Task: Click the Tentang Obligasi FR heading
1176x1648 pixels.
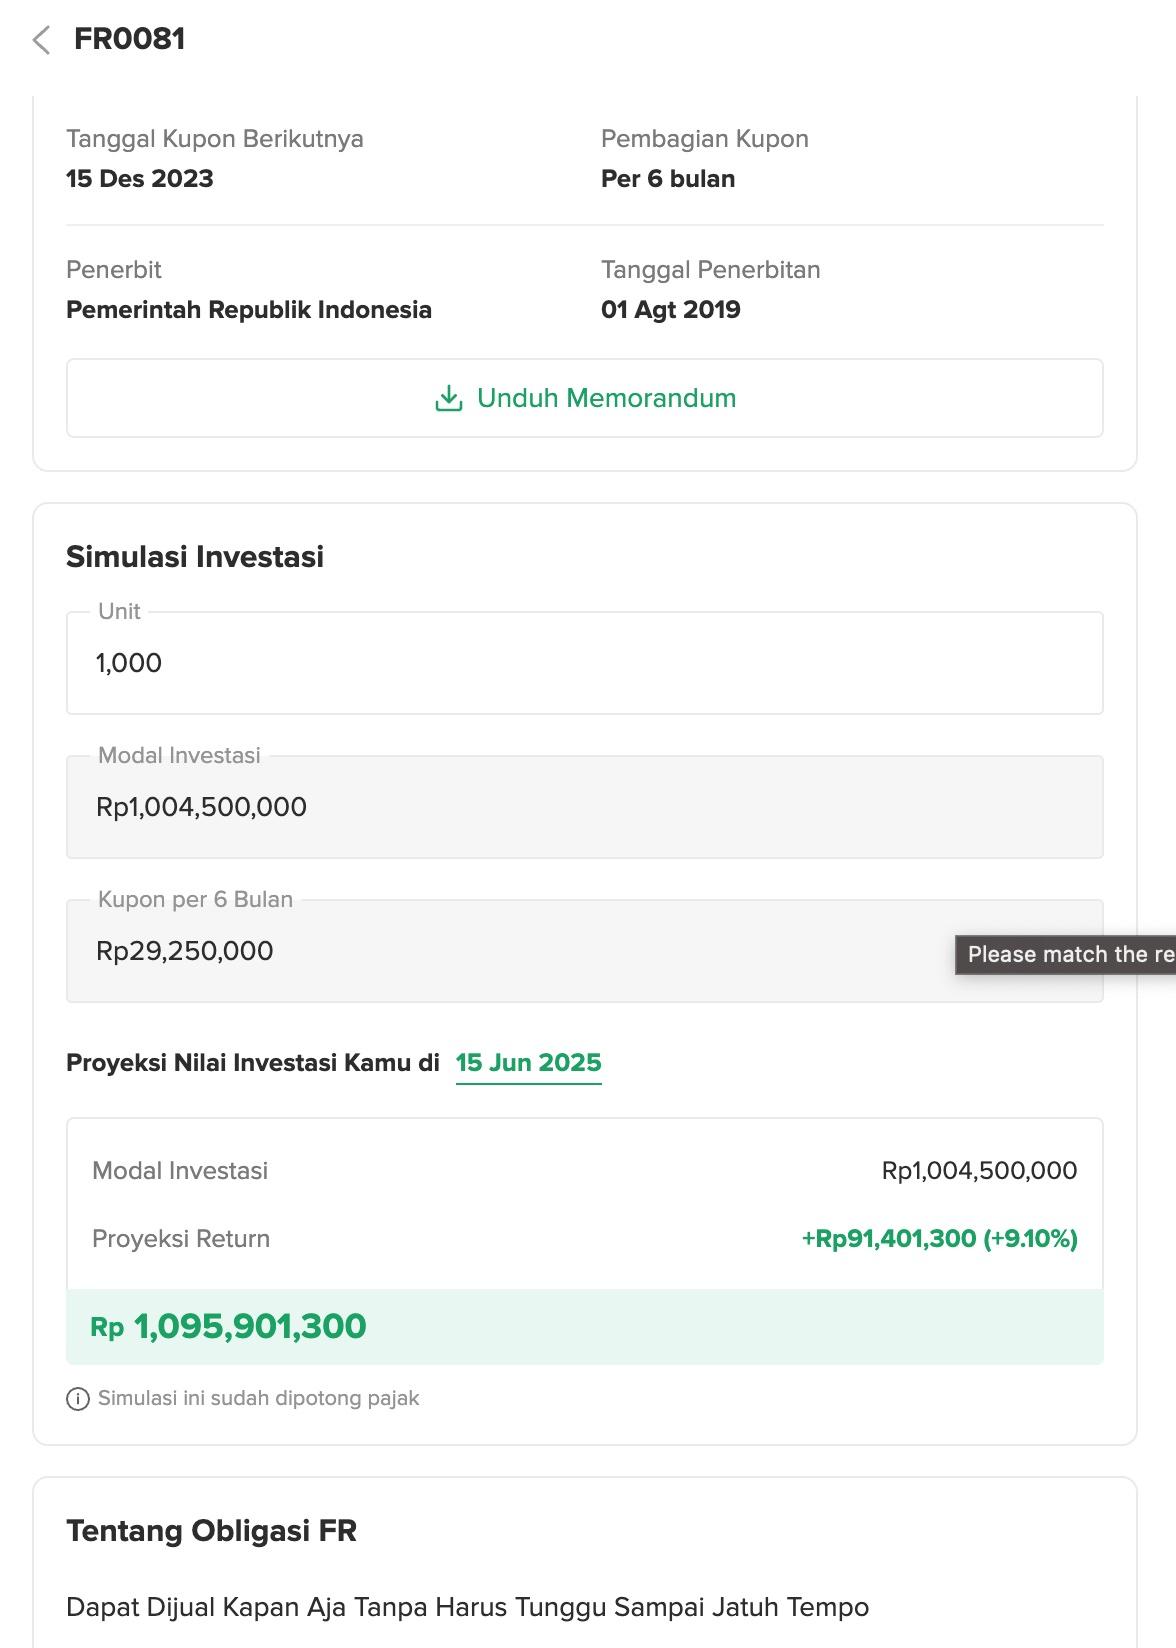Action: (212, 1531)
